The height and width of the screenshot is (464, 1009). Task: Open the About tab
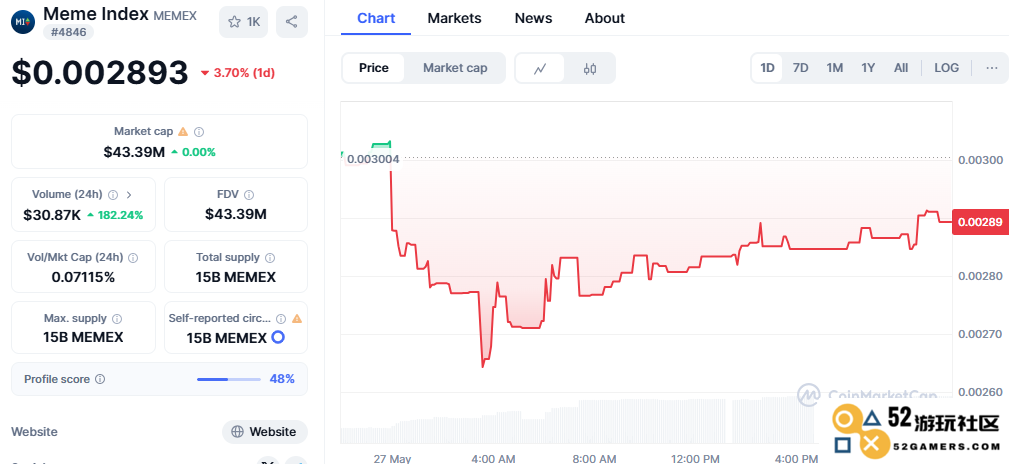point(605,19)
